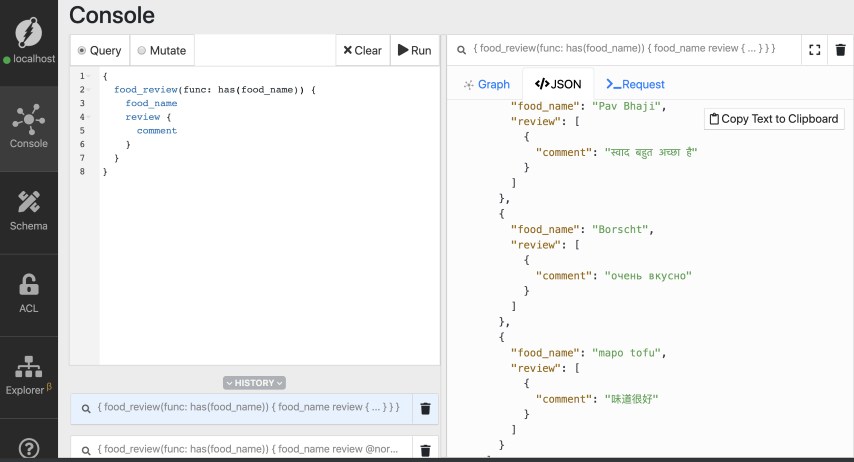Go to the ACL section

(x=29, y=292)
